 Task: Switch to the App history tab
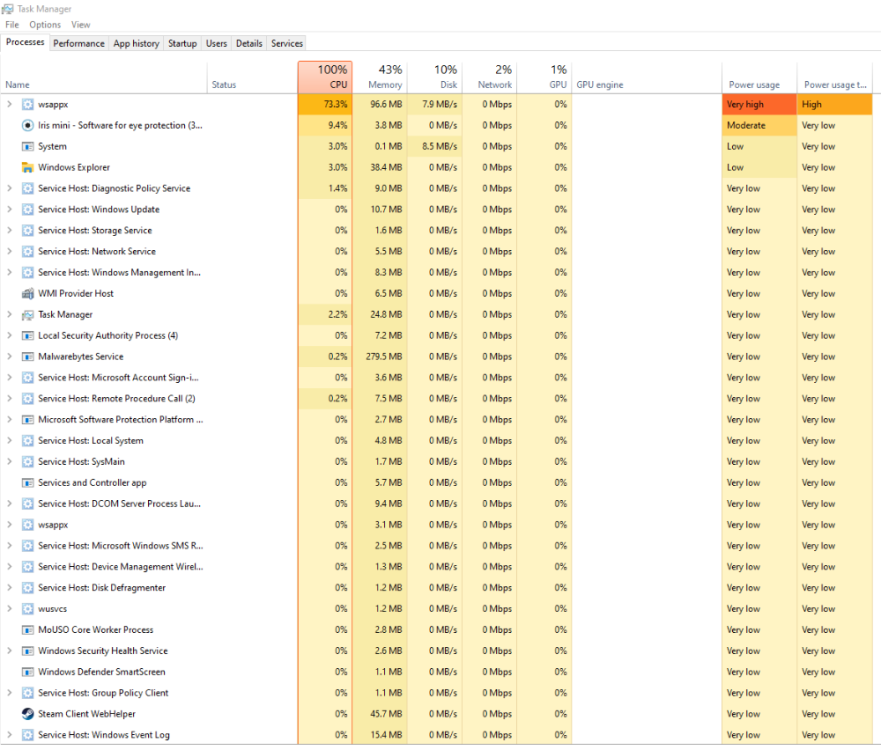[137, 43]
